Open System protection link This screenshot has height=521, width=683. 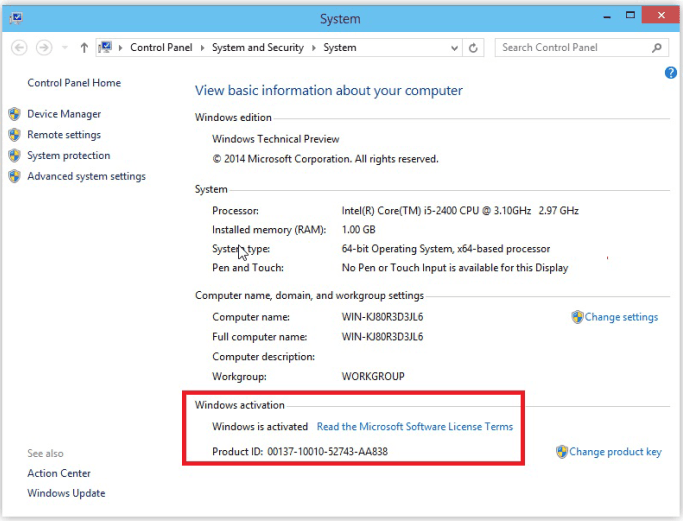pos(69,156)
